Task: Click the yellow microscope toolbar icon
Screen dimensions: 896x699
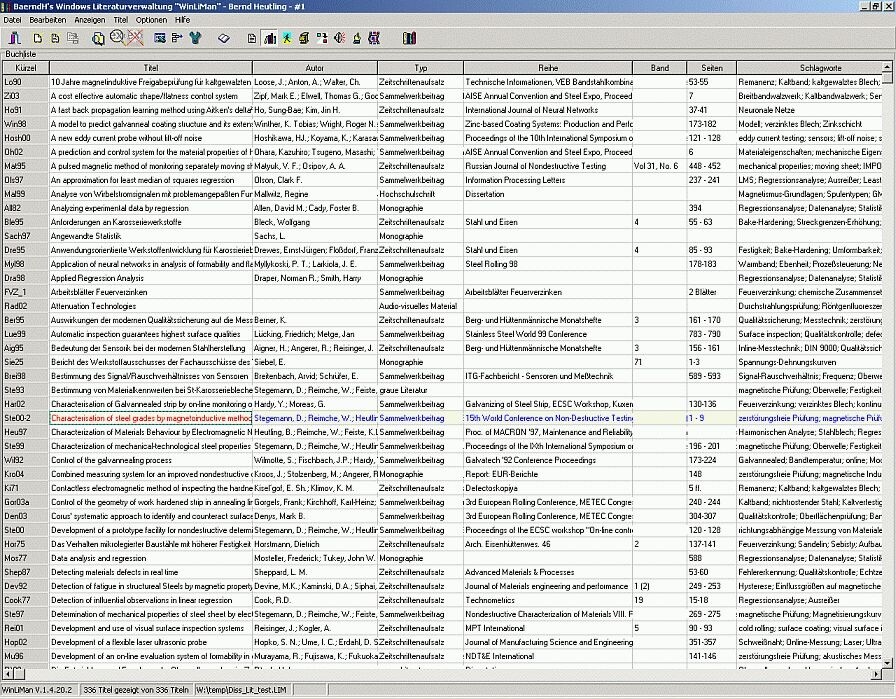Action: tap(357, 38)
